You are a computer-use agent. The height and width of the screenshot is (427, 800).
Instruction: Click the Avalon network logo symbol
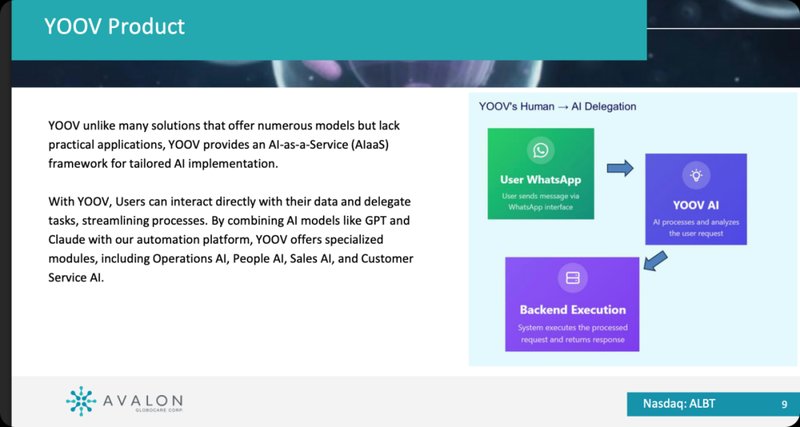(x=81, y=400)
